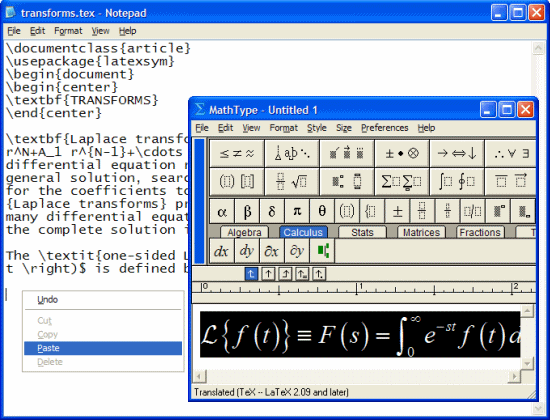
Task: Open Notepad View menu
Action: click(x=100, y=31)
